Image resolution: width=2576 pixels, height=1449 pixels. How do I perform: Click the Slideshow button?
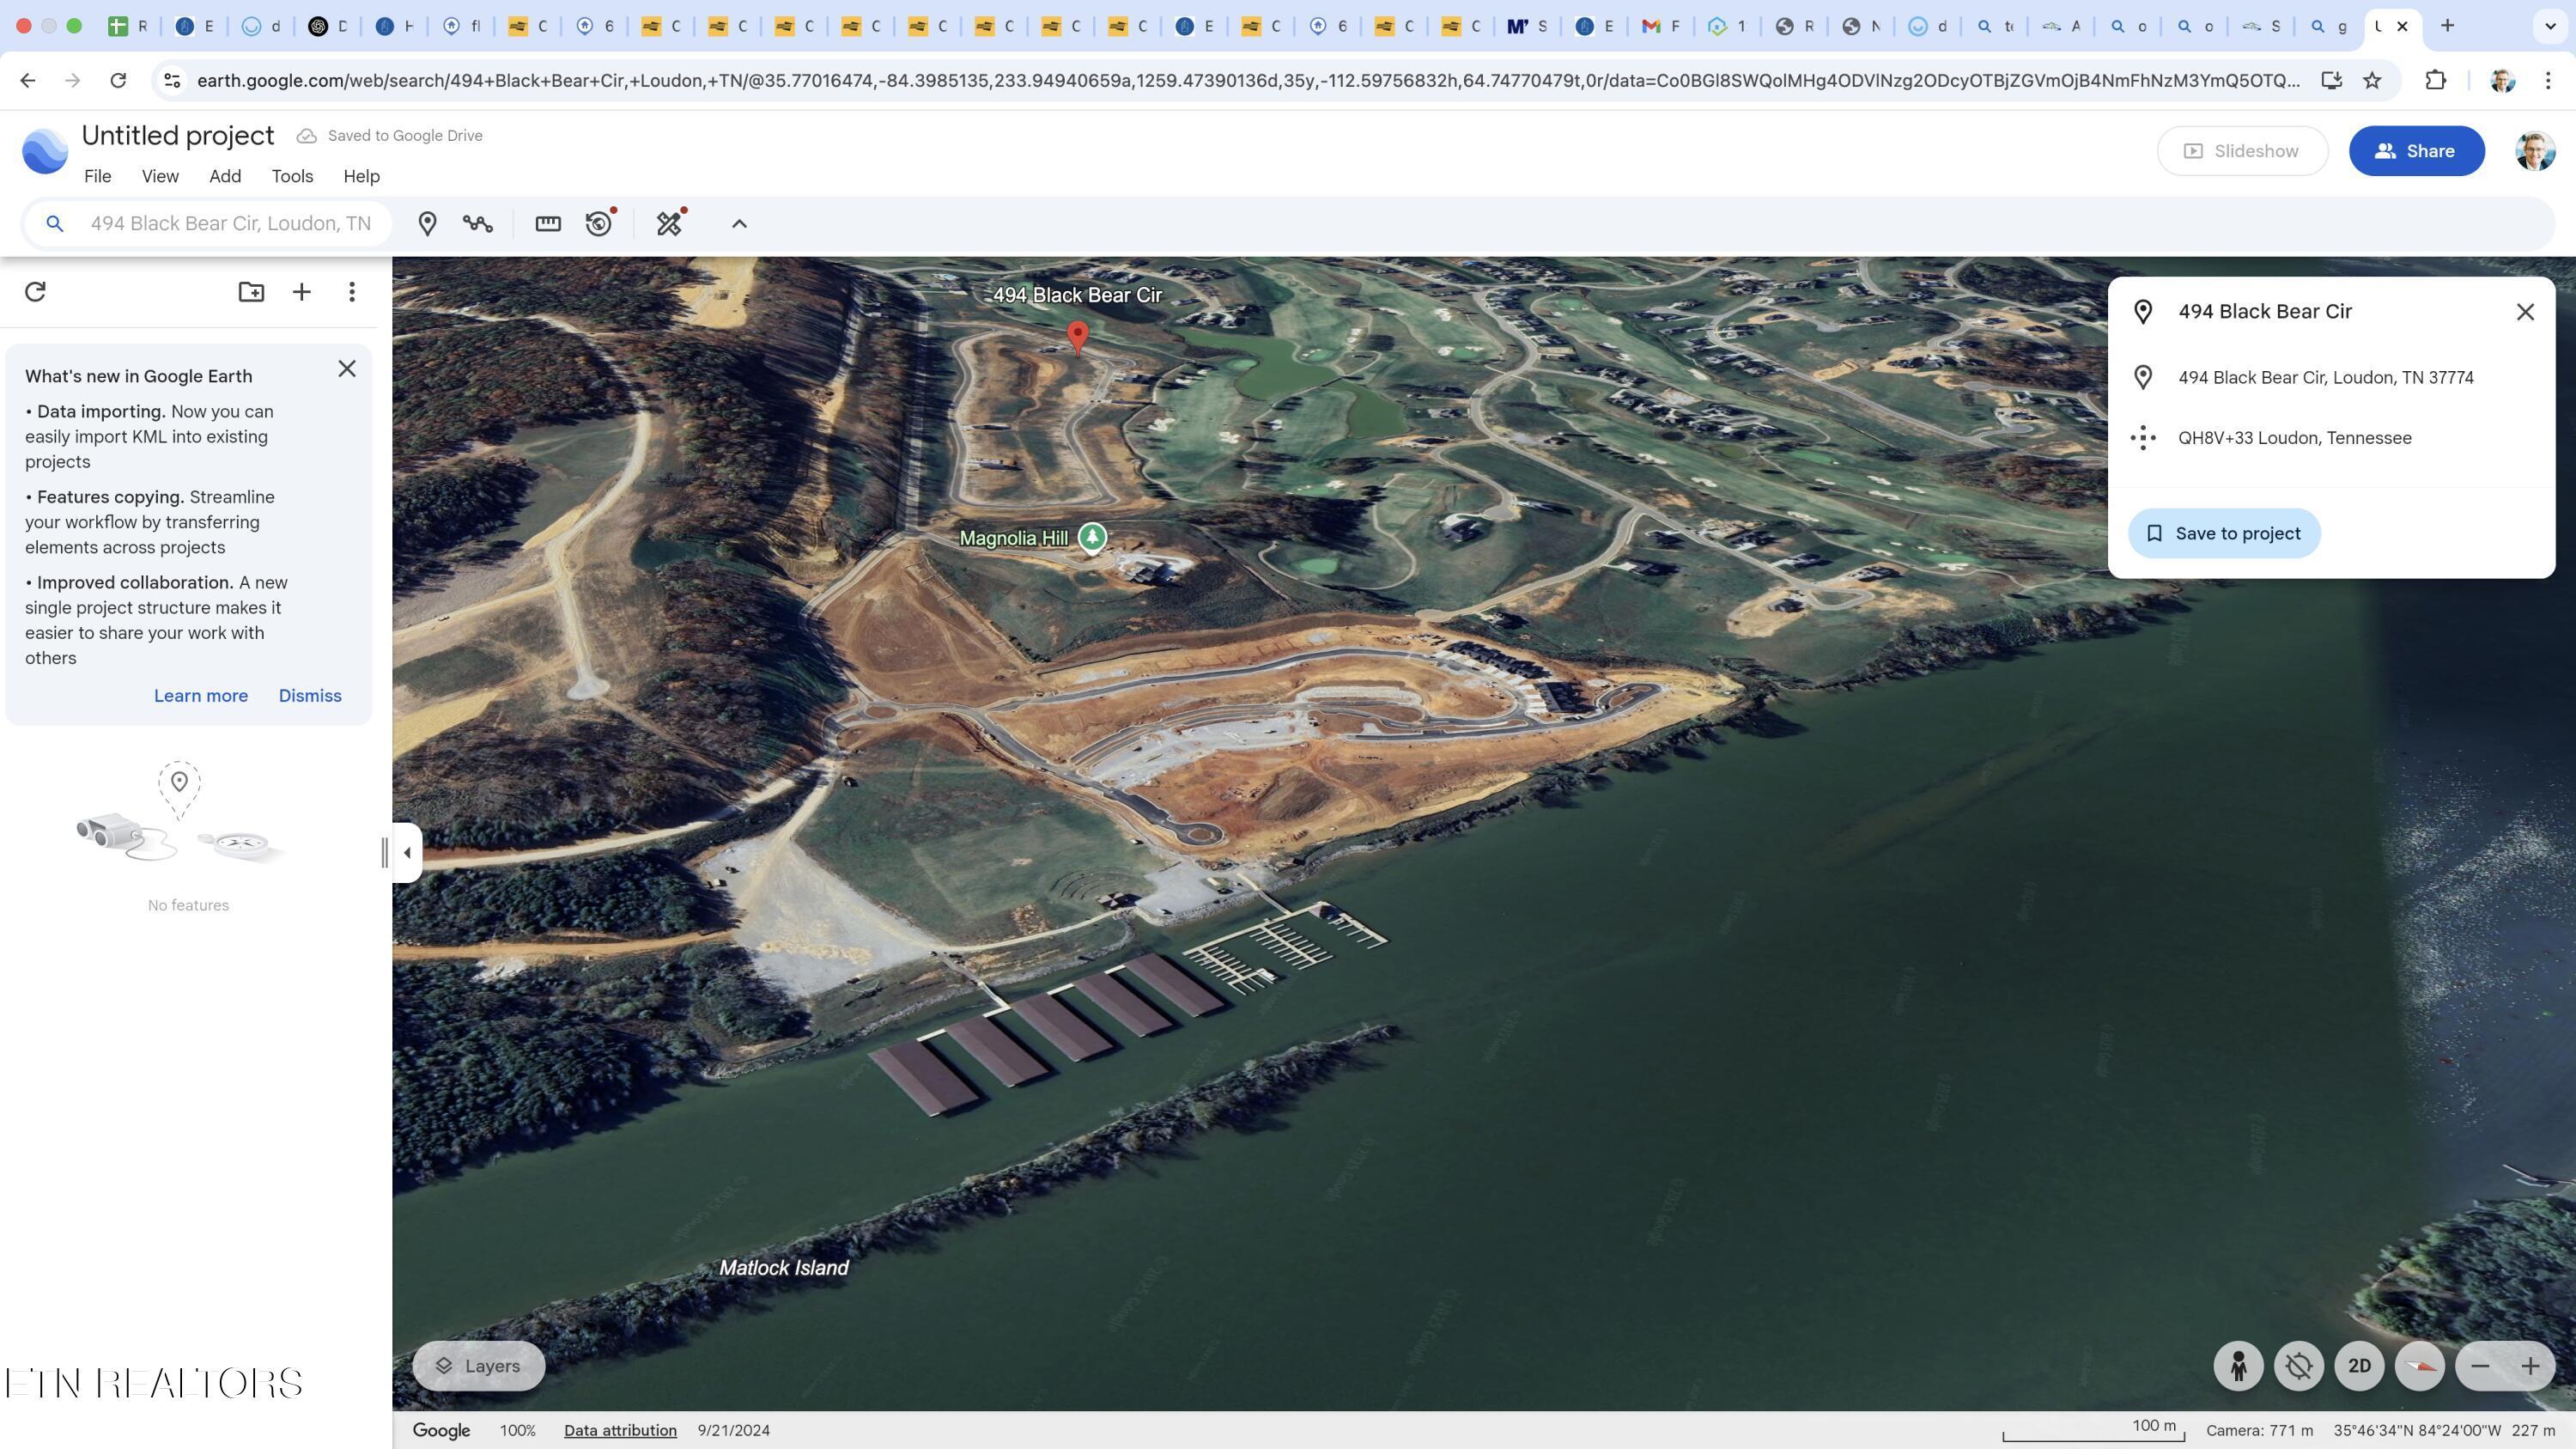2242,151
